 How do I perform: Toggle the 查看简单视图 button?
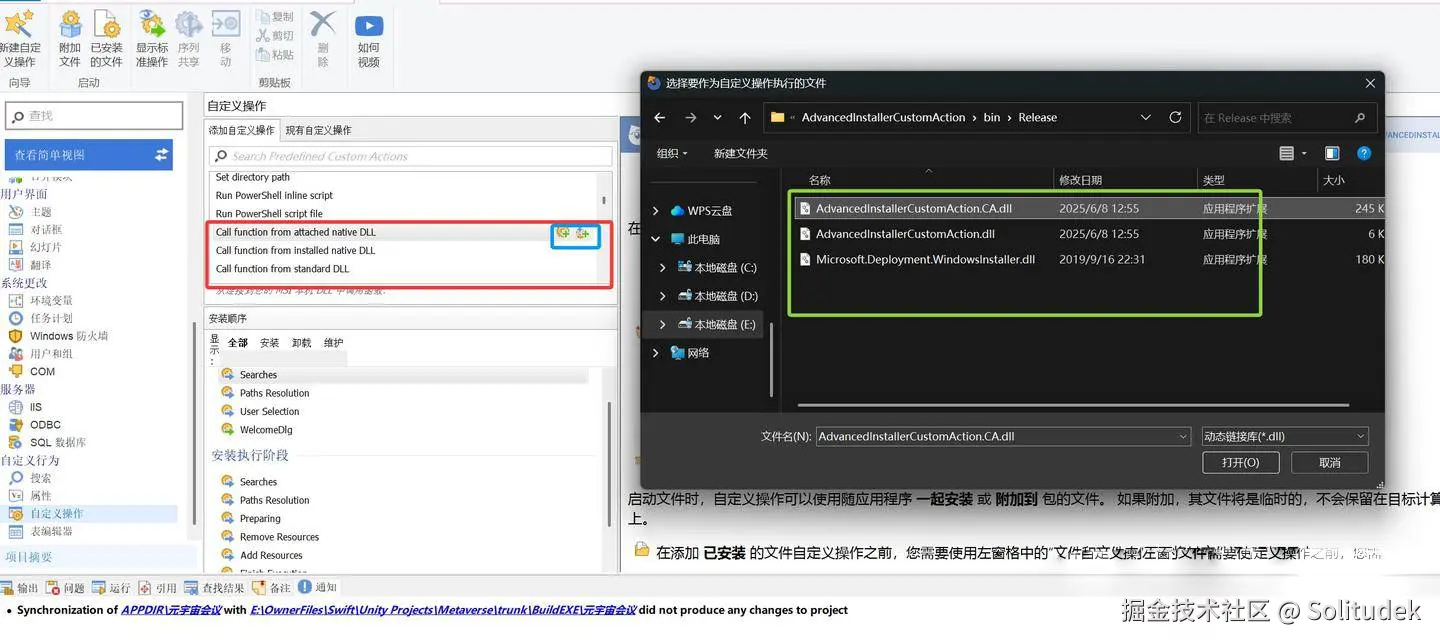(x=90, y=155)
